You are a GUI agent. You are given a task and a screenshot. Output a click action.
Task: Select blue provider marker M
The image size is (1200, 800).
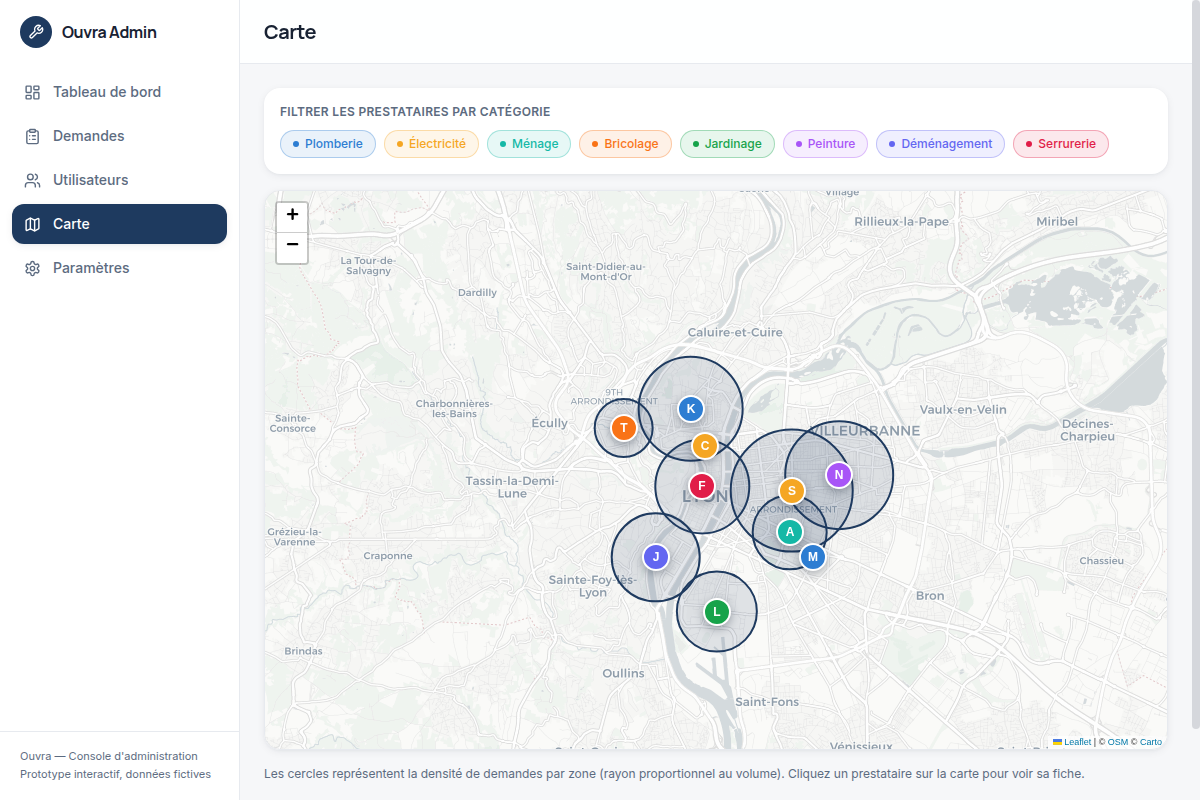pyautogui.click(x=813, y=557)
